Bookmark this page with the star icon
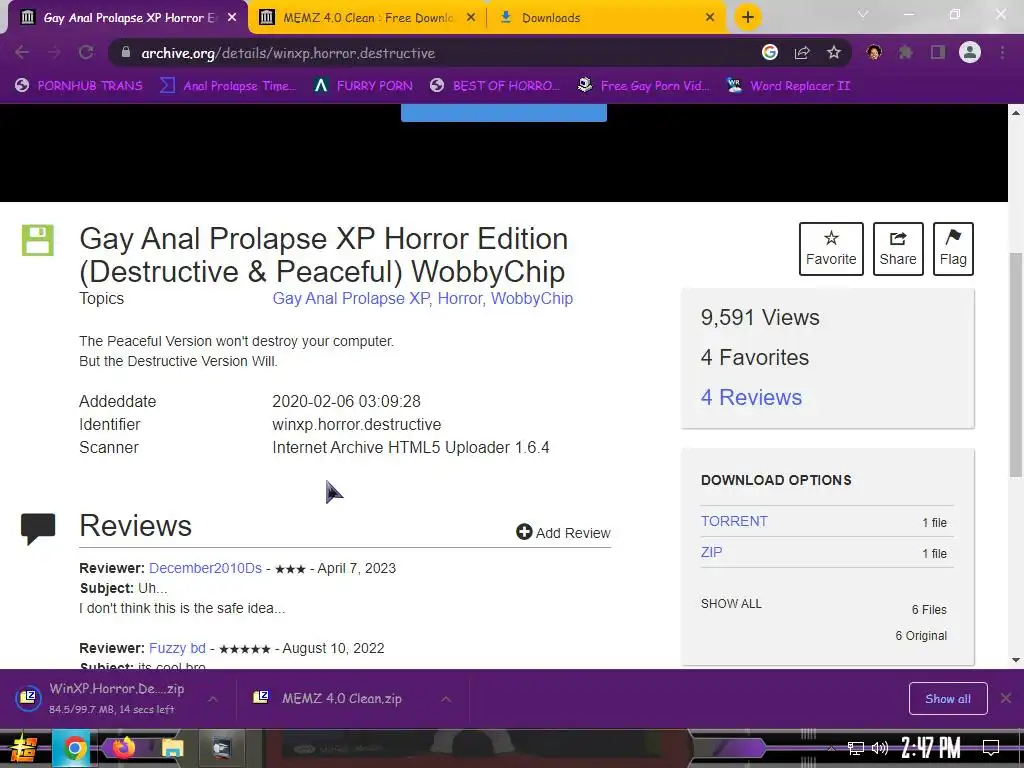This screenshot has height=768, width=1024. [834, 53]
